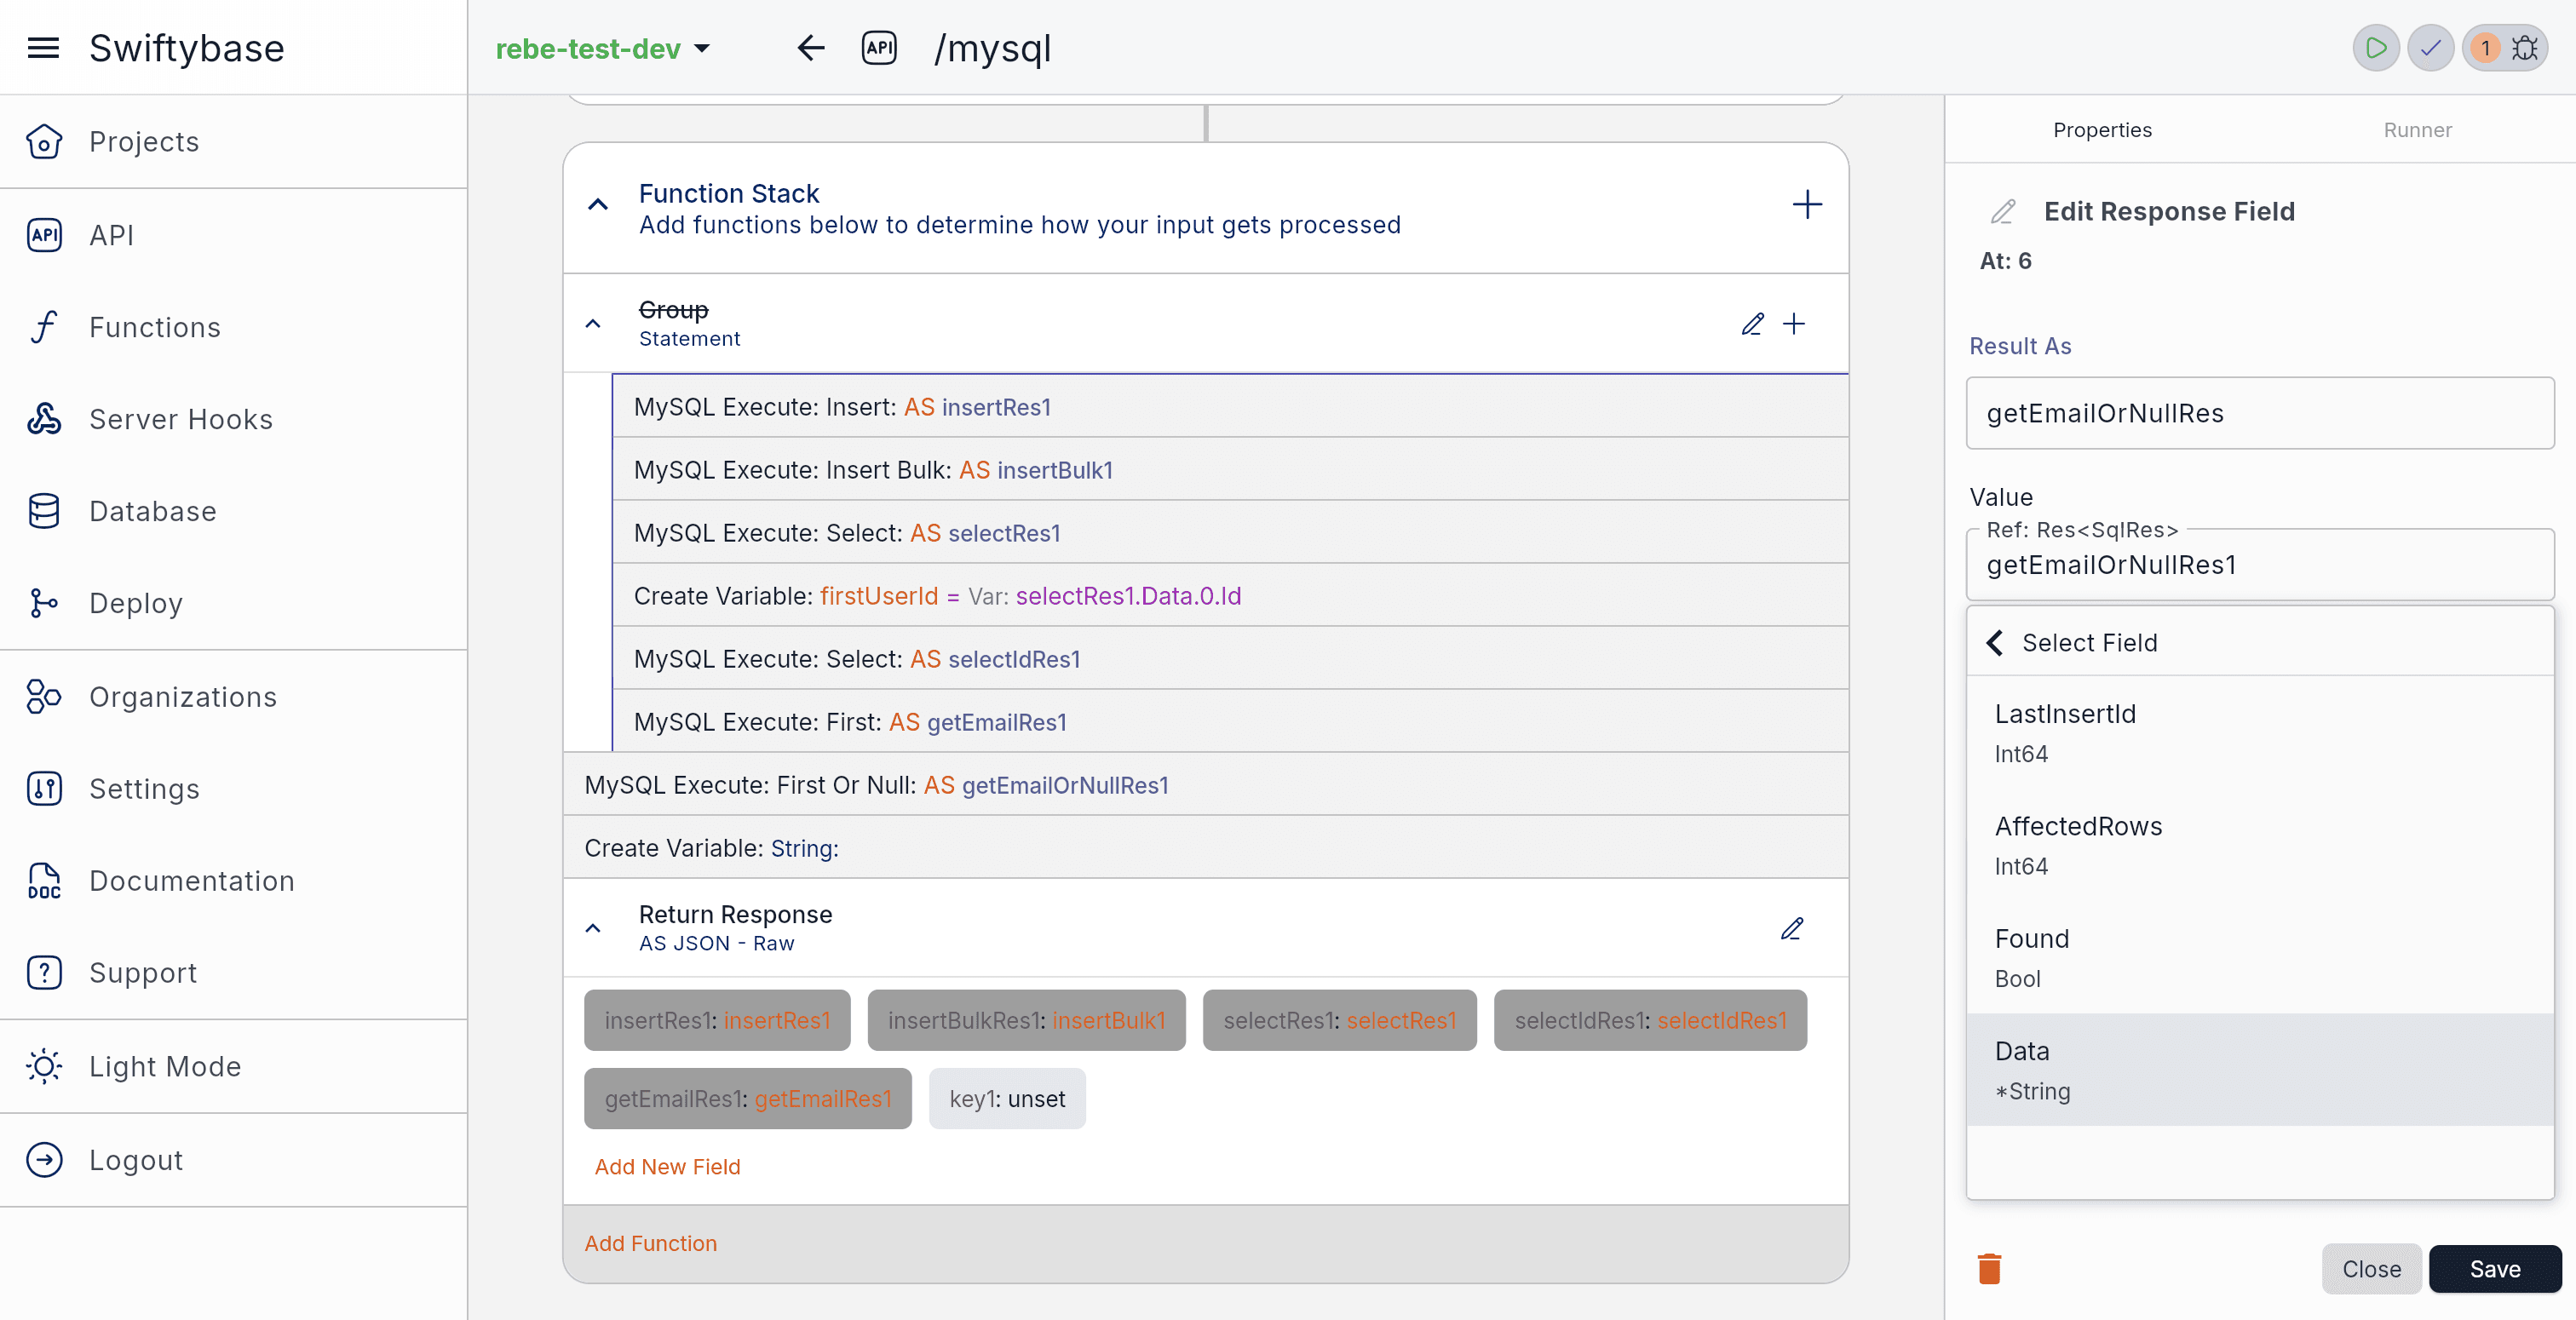Screen dimensions: 2576x1320
Task: Click the validate checkmark icon
Action: tap(2430, 48)
